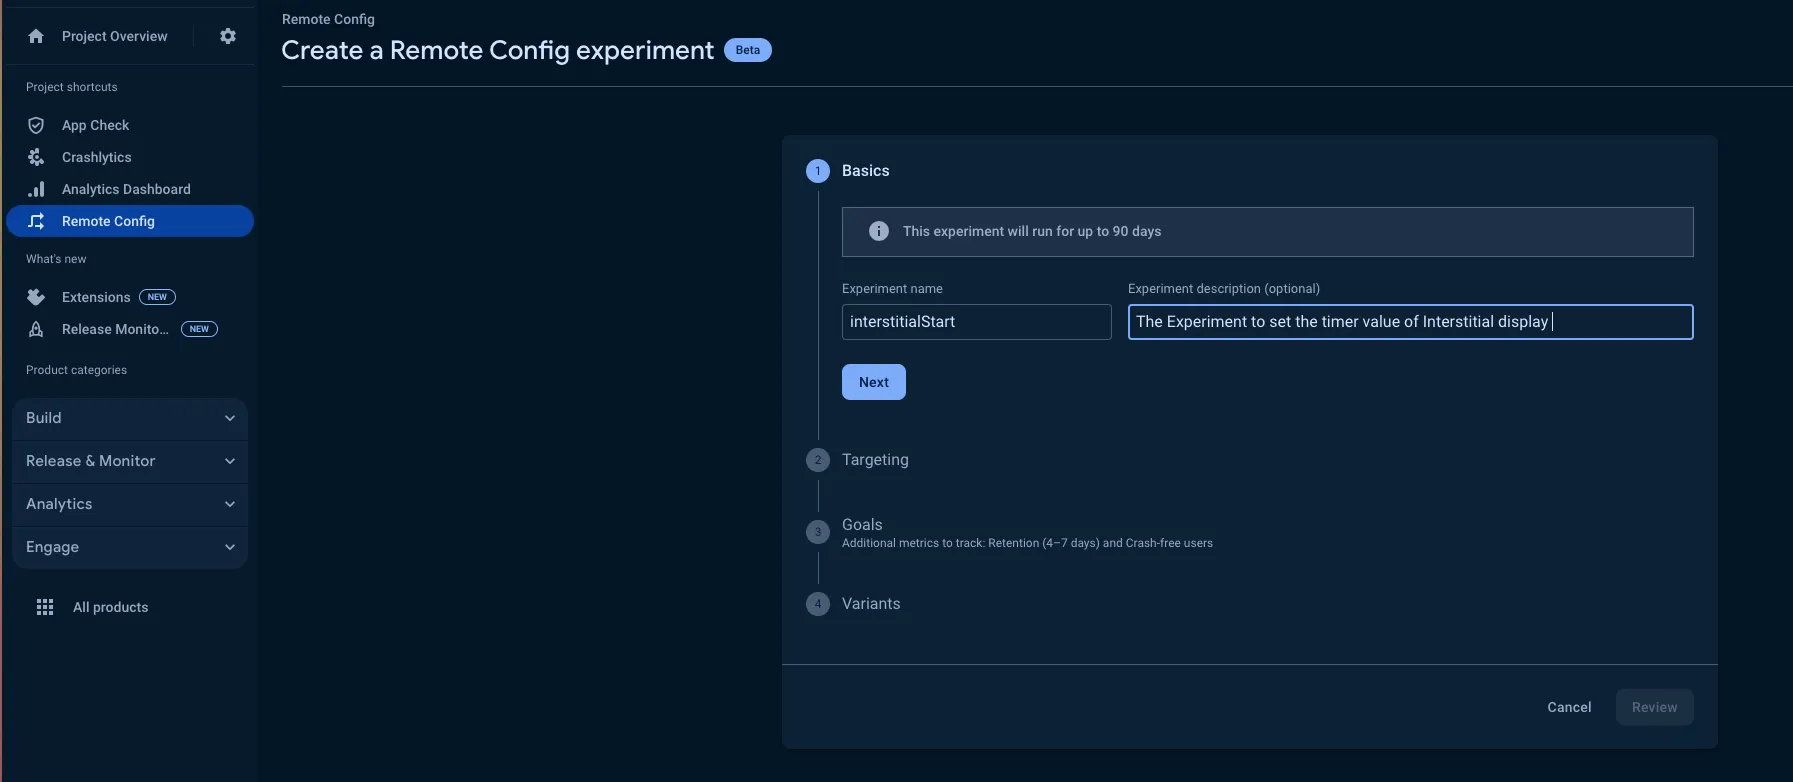Click the "Additional metrics to track" text
This screenshot has width=1793, height=782.
click(1027, 543)
